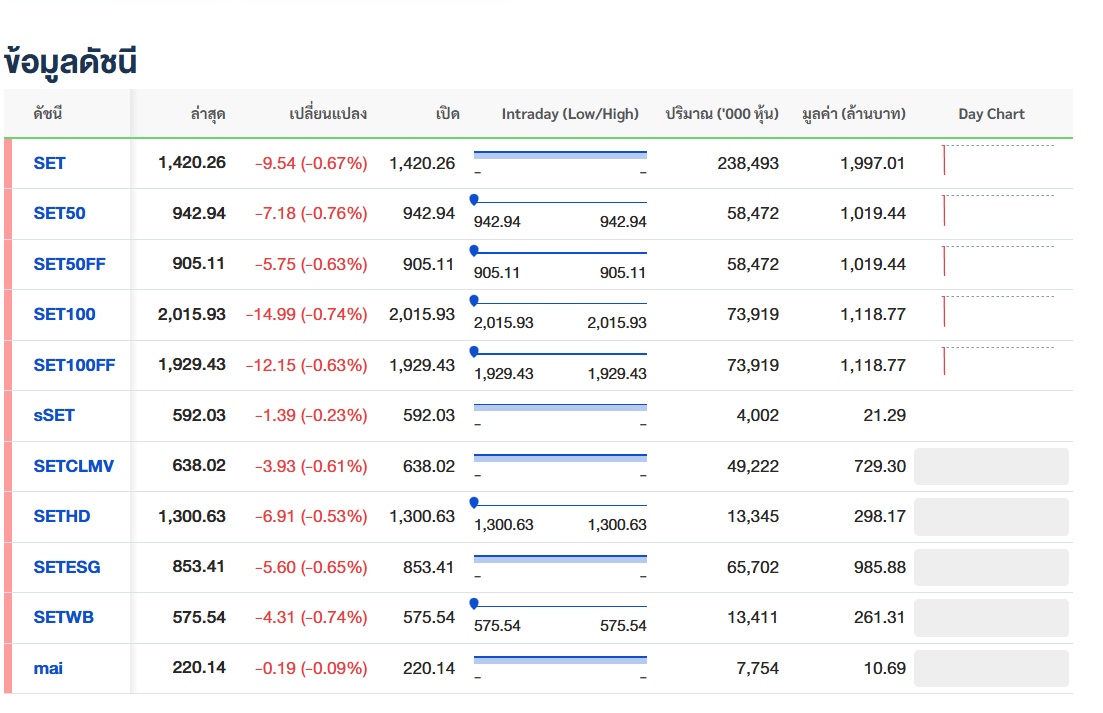Click the SET50 intraday low/high range bar
This screenshot has height=713, width=1103.
tap(560, 202)
